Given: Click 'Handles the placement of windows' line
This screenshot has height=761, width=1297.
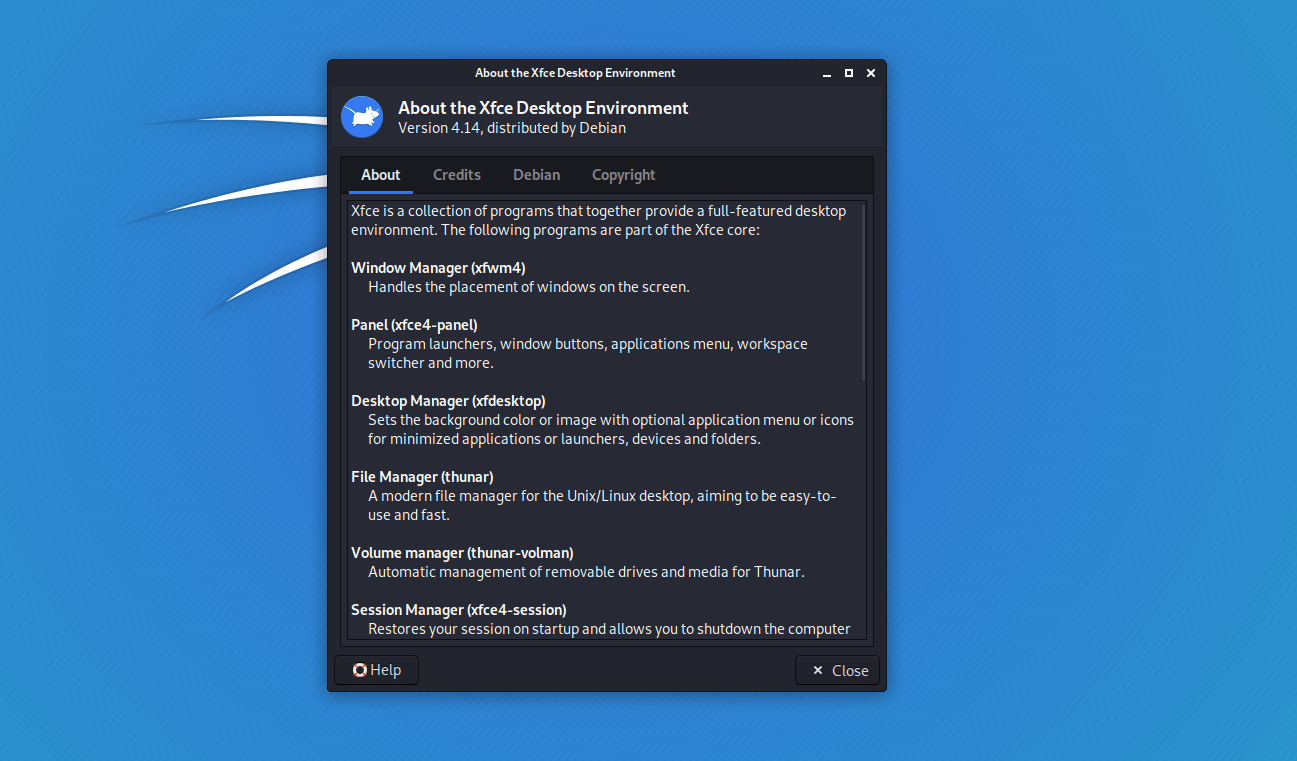Looking at the screenshot, I should (x=529, y=287).
